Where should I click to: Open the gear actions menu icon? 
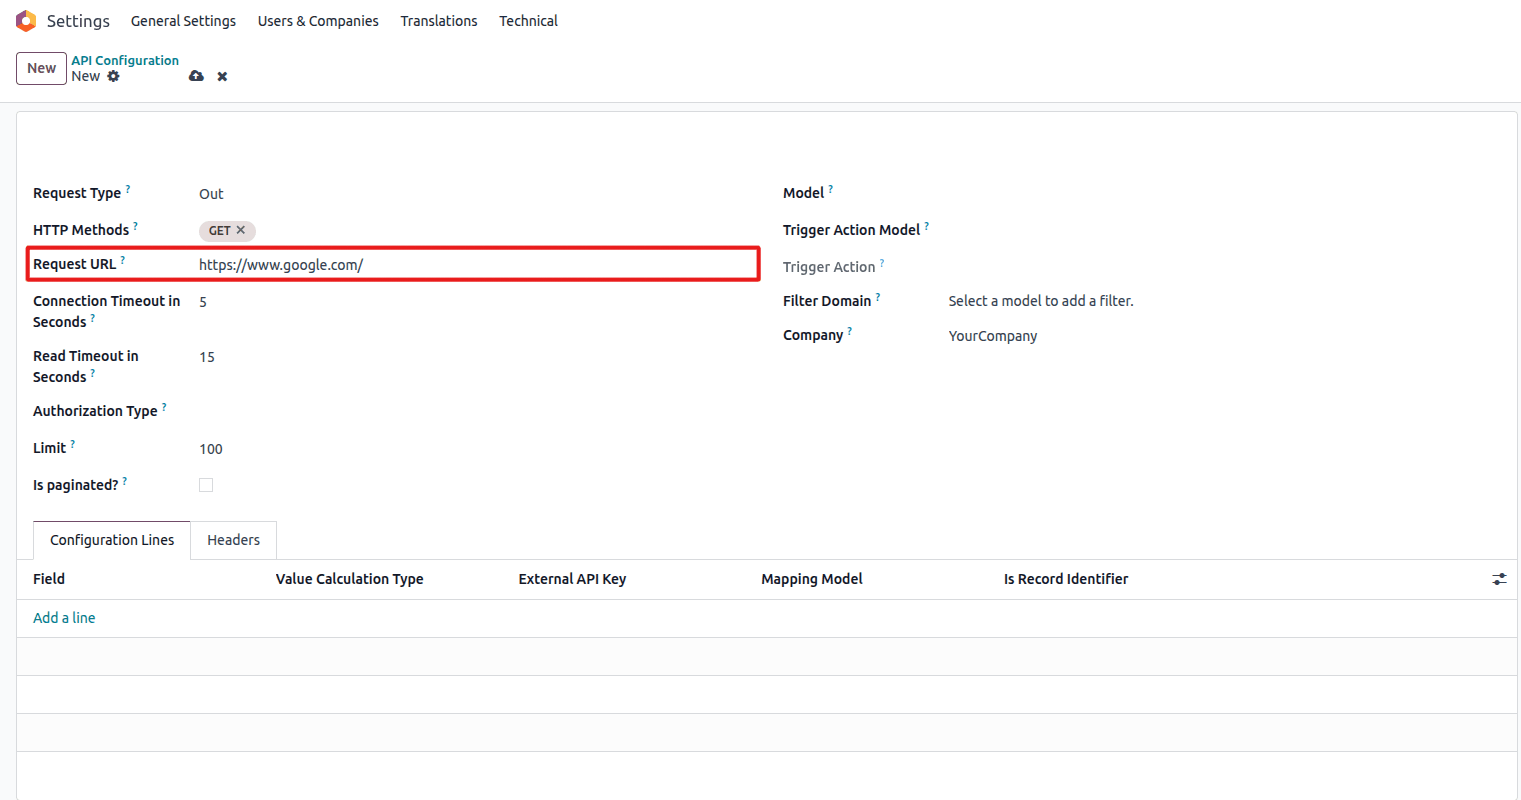[114, 76]
